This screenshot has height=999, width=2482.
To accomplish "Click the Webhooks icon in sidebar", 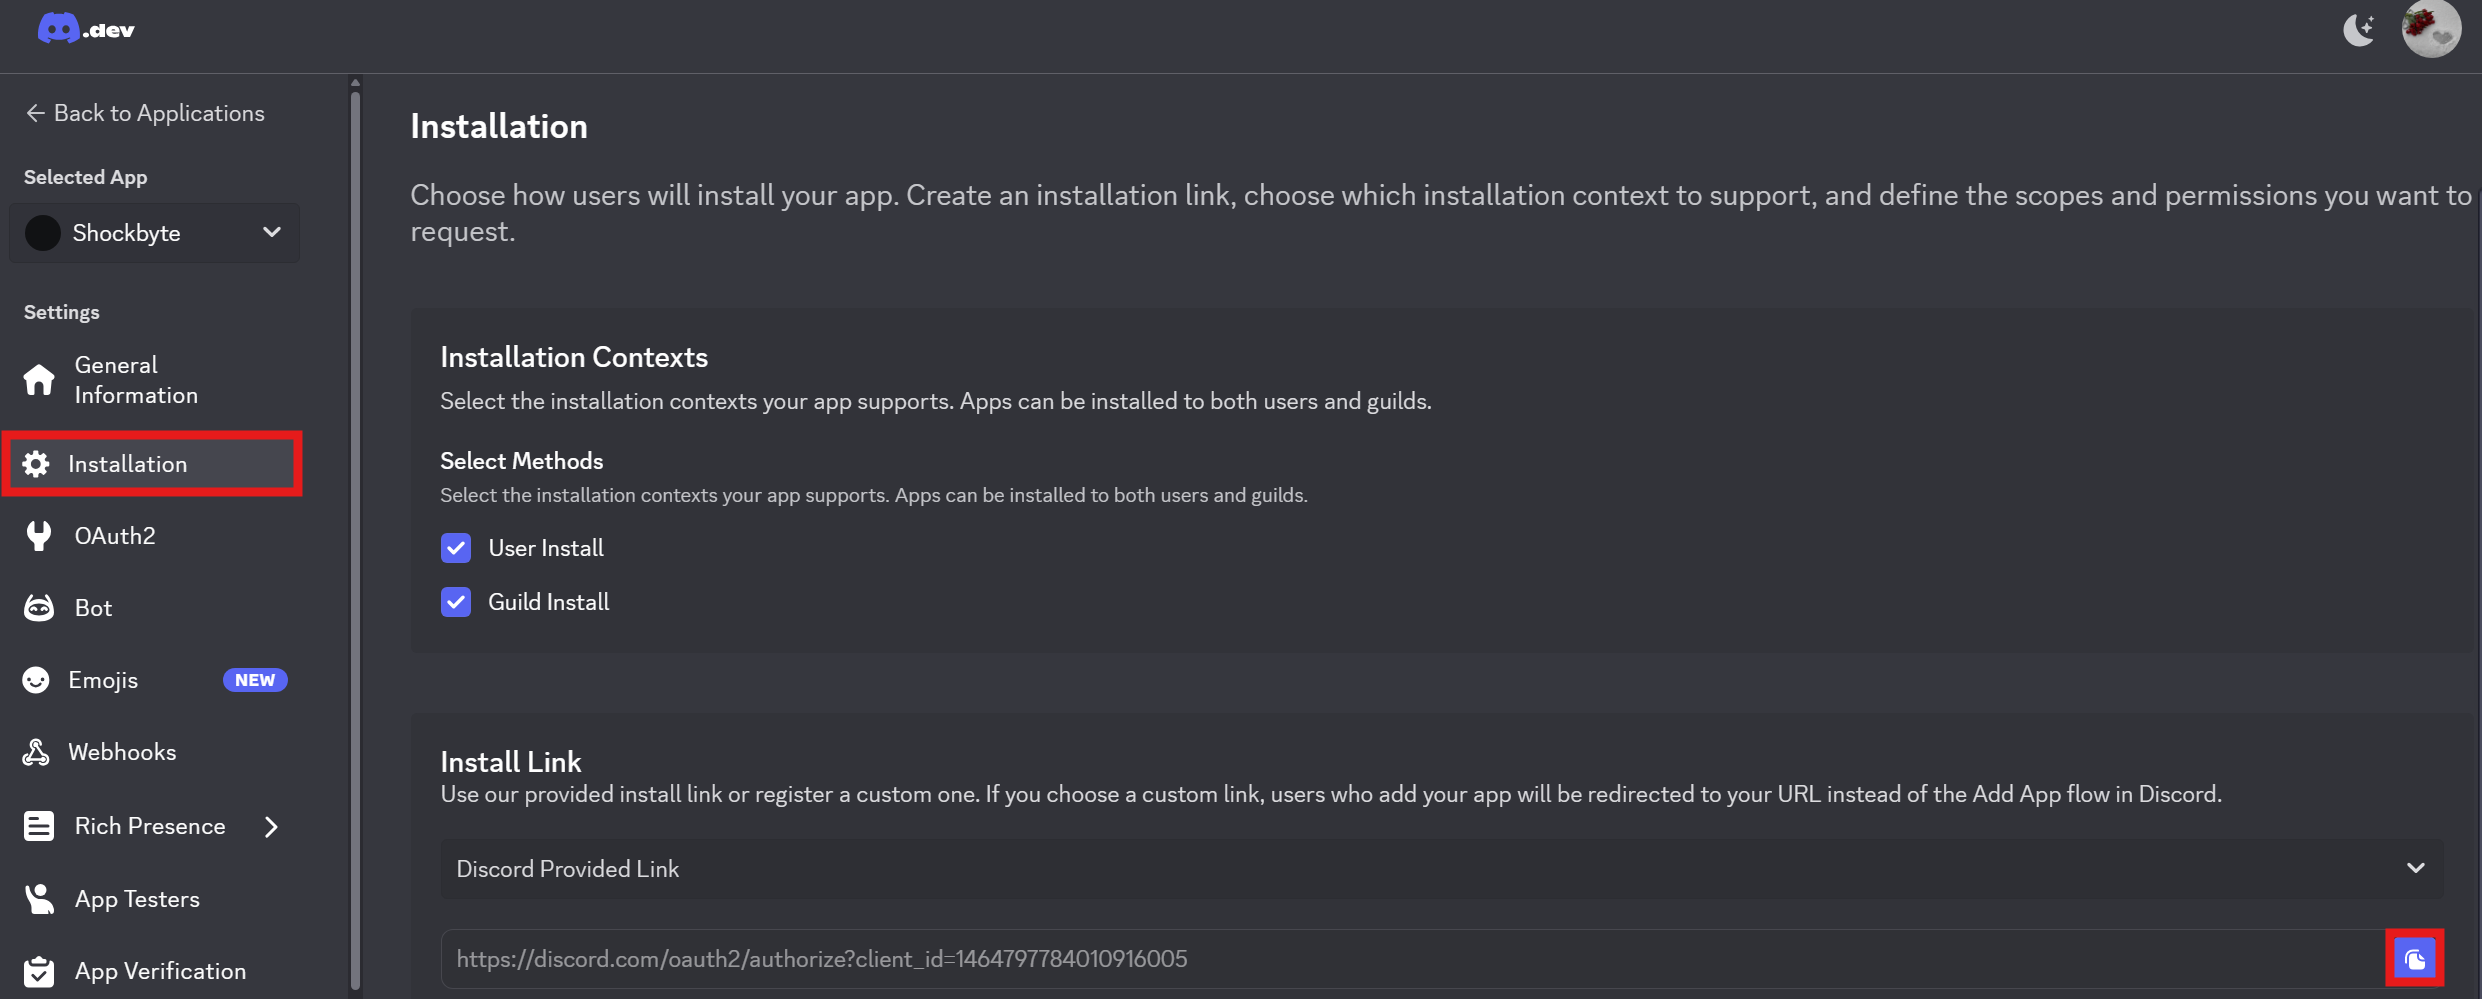I will pyautogui.click(x=36, y=752).
